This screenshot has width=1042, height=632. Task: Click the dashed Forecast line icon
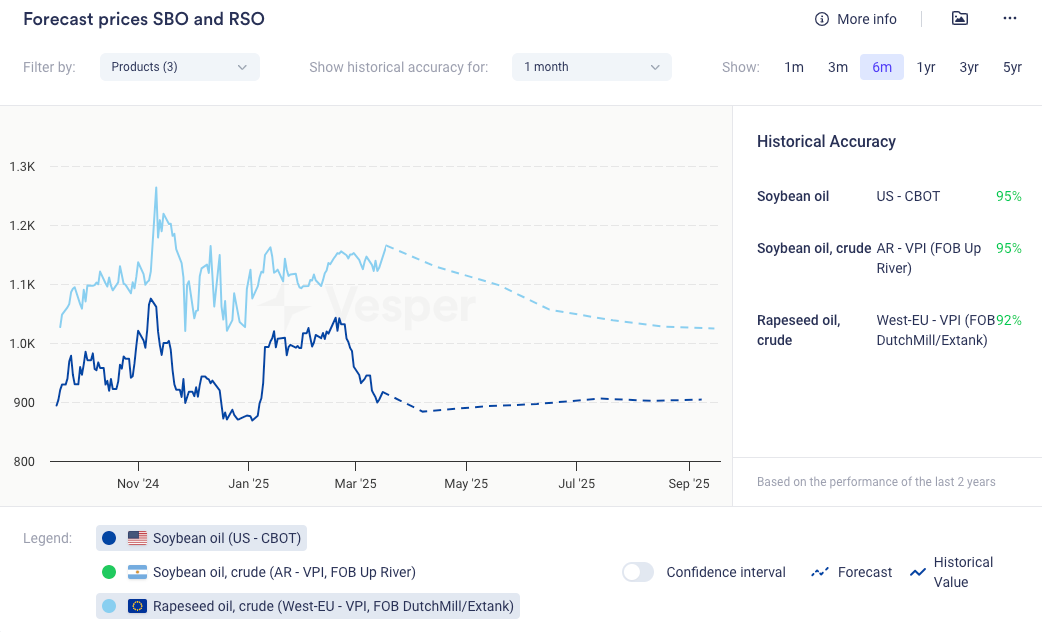[x=820, y=572]
